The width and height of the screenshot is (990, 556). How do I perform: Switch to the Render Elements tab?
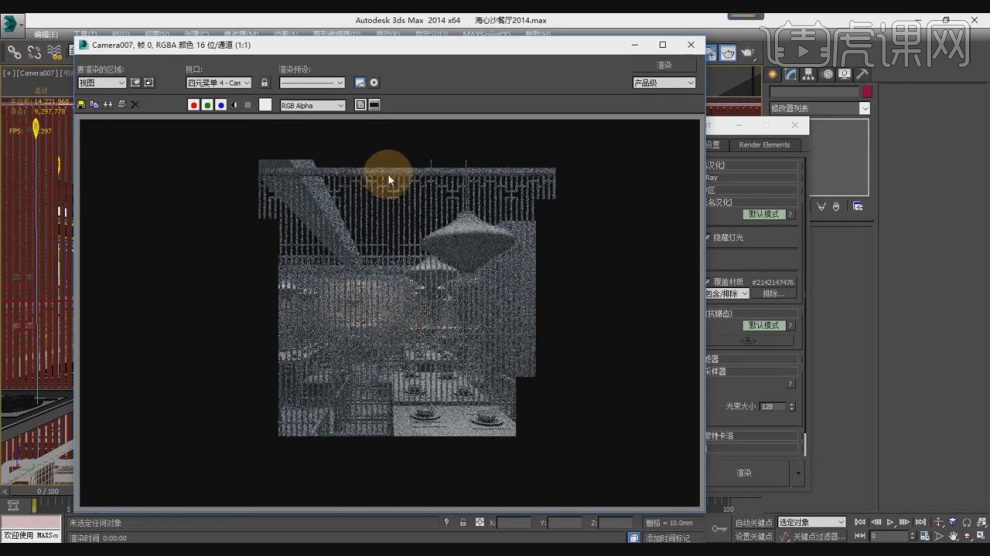point(764,145)
